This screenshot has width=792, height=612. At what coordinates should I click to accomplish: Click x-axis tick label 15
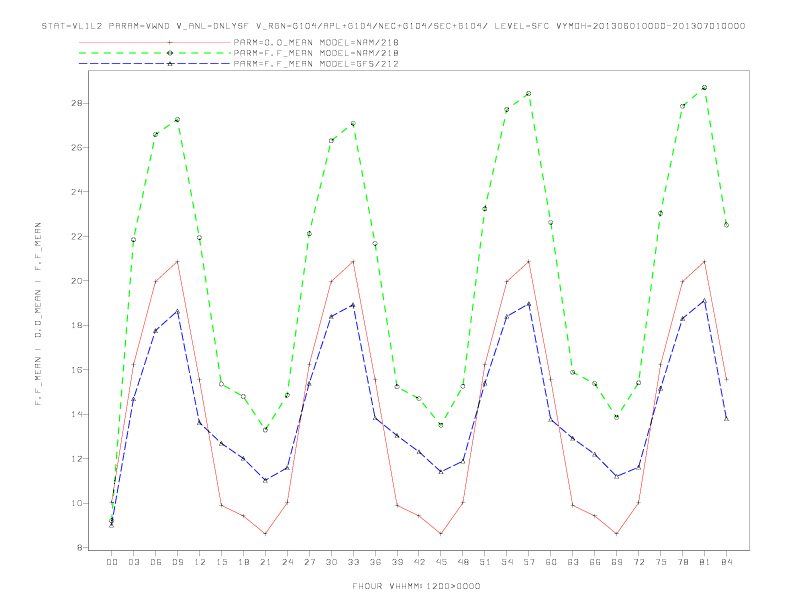221,562
